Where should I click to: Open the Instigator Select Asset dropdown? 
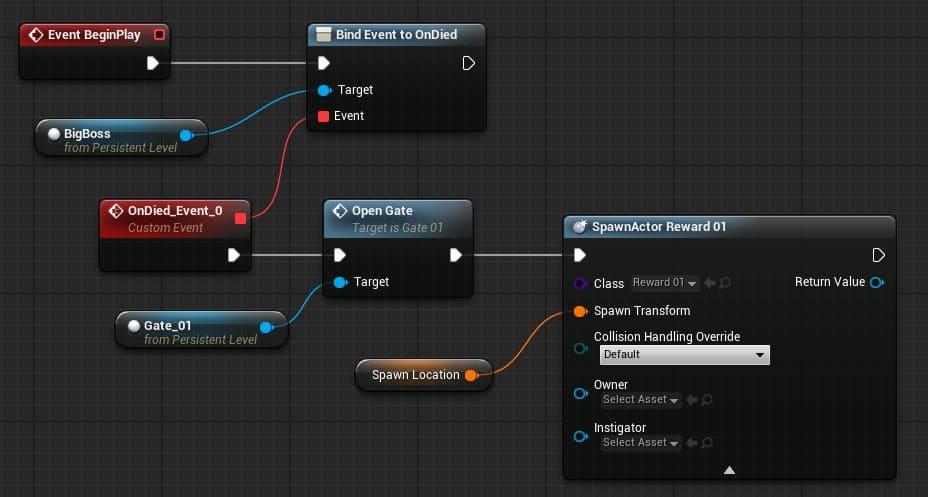click(x=641, y=443)
